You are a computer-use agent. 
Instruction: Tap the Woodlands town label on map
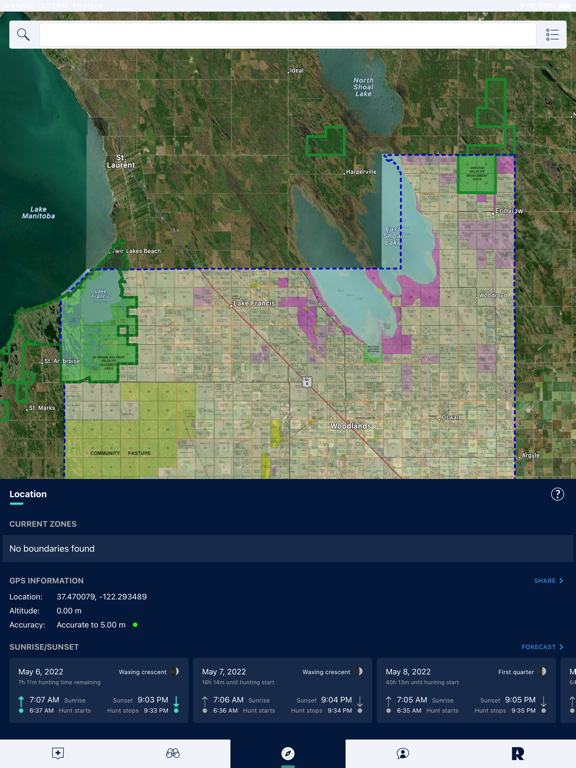point(351,426)
